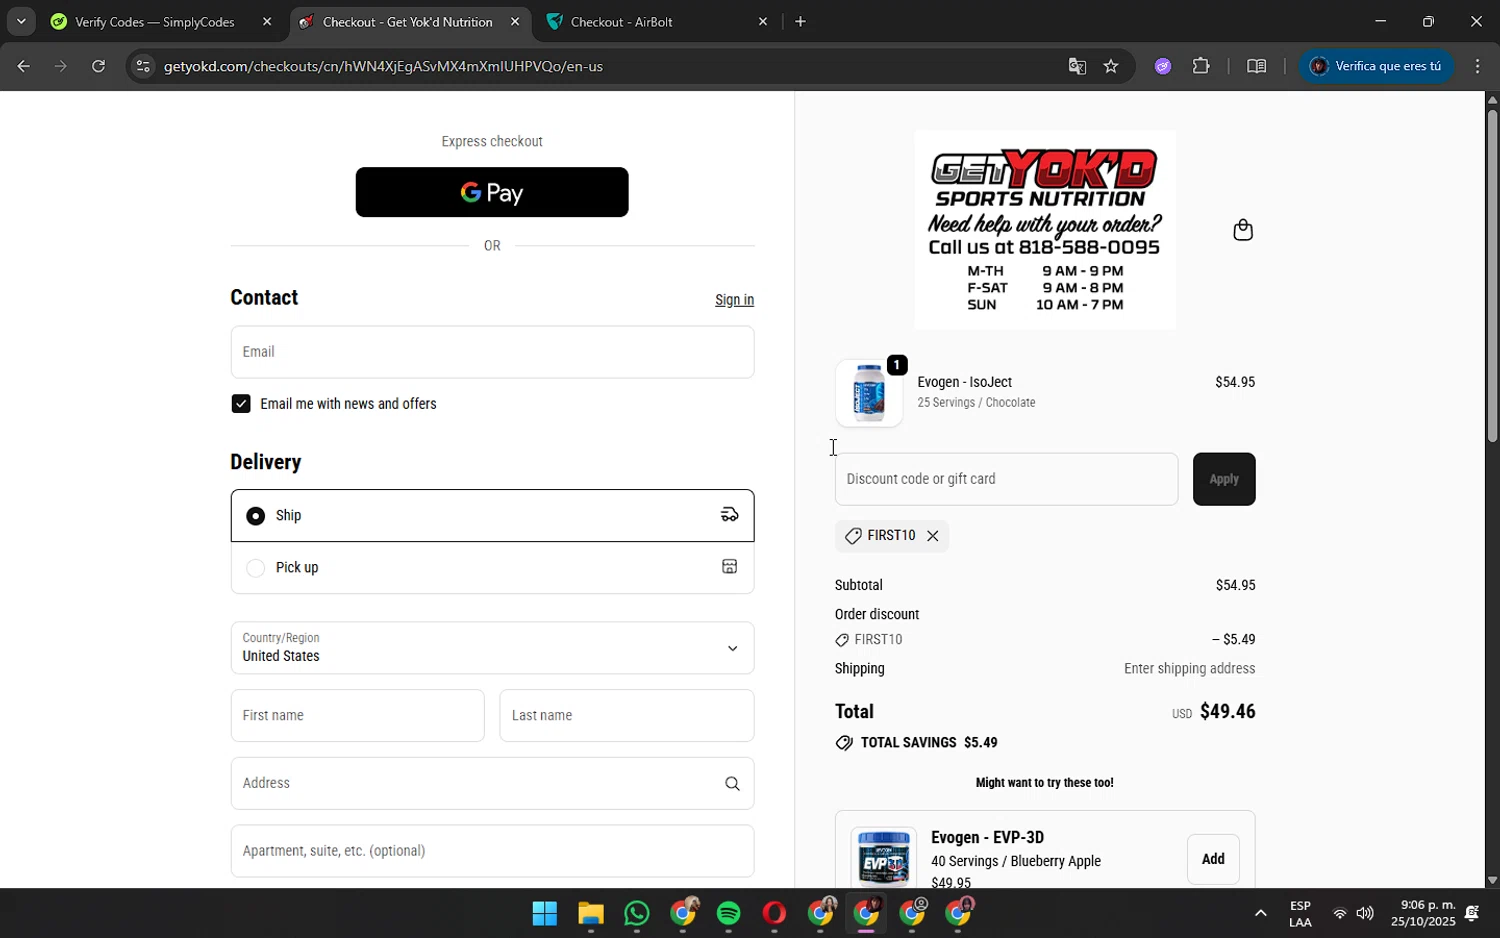
Task: Select the Pick up delivery radio button
Action: coord(256,568)
